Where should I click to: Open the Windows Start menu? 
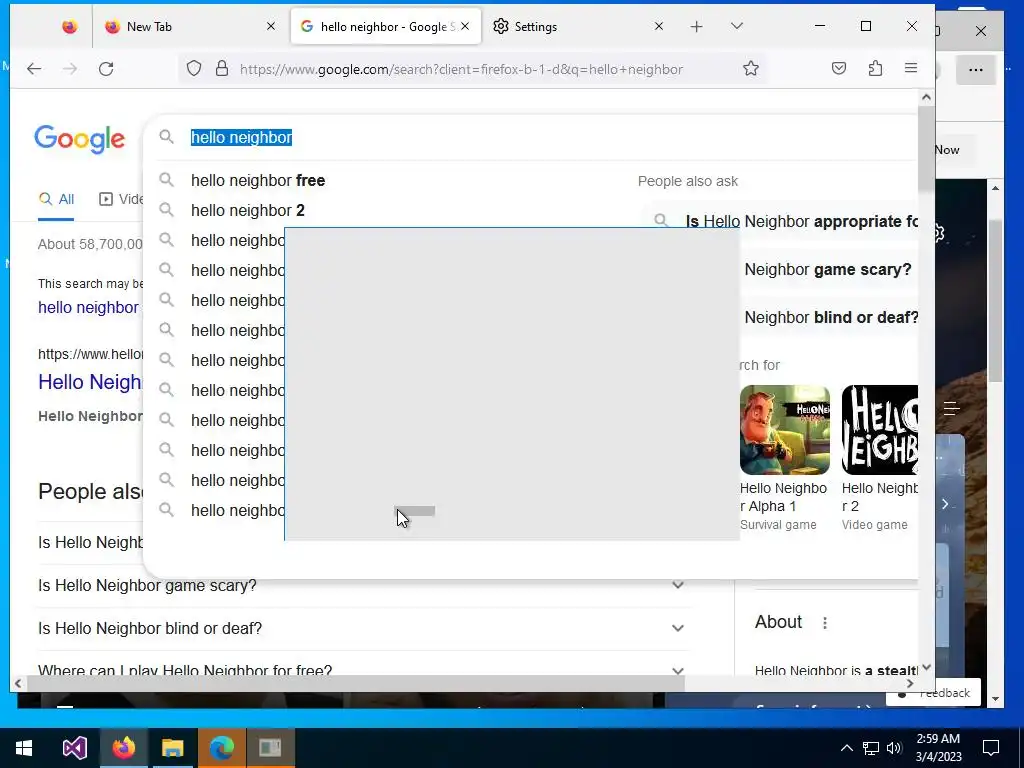[24, 748]
